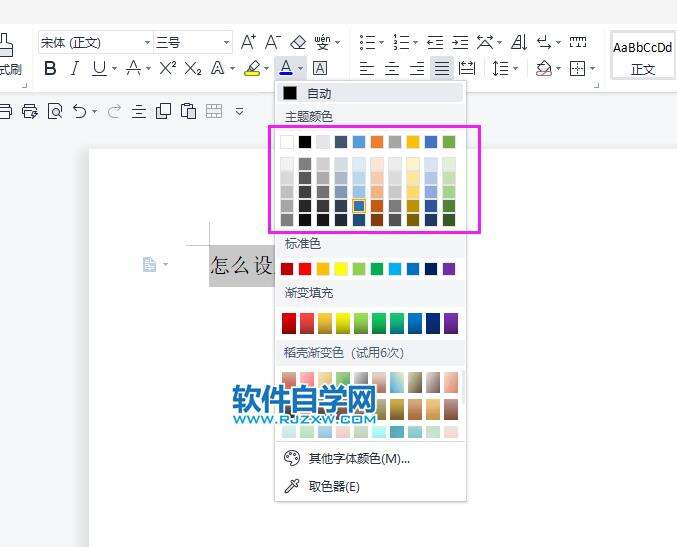Choose 自动 automatic color option
The width and height of the screenshot is (677, 547).
click(x=370, y=93)
